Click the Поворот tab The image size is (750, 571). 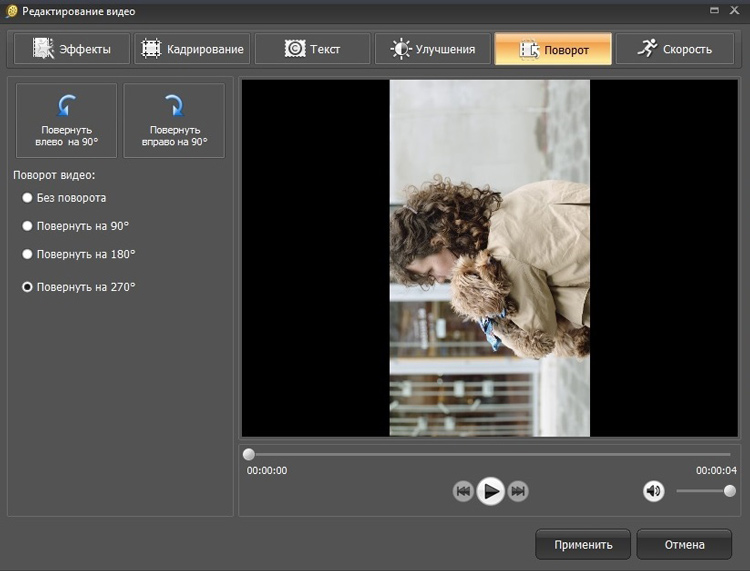point(553,49)
